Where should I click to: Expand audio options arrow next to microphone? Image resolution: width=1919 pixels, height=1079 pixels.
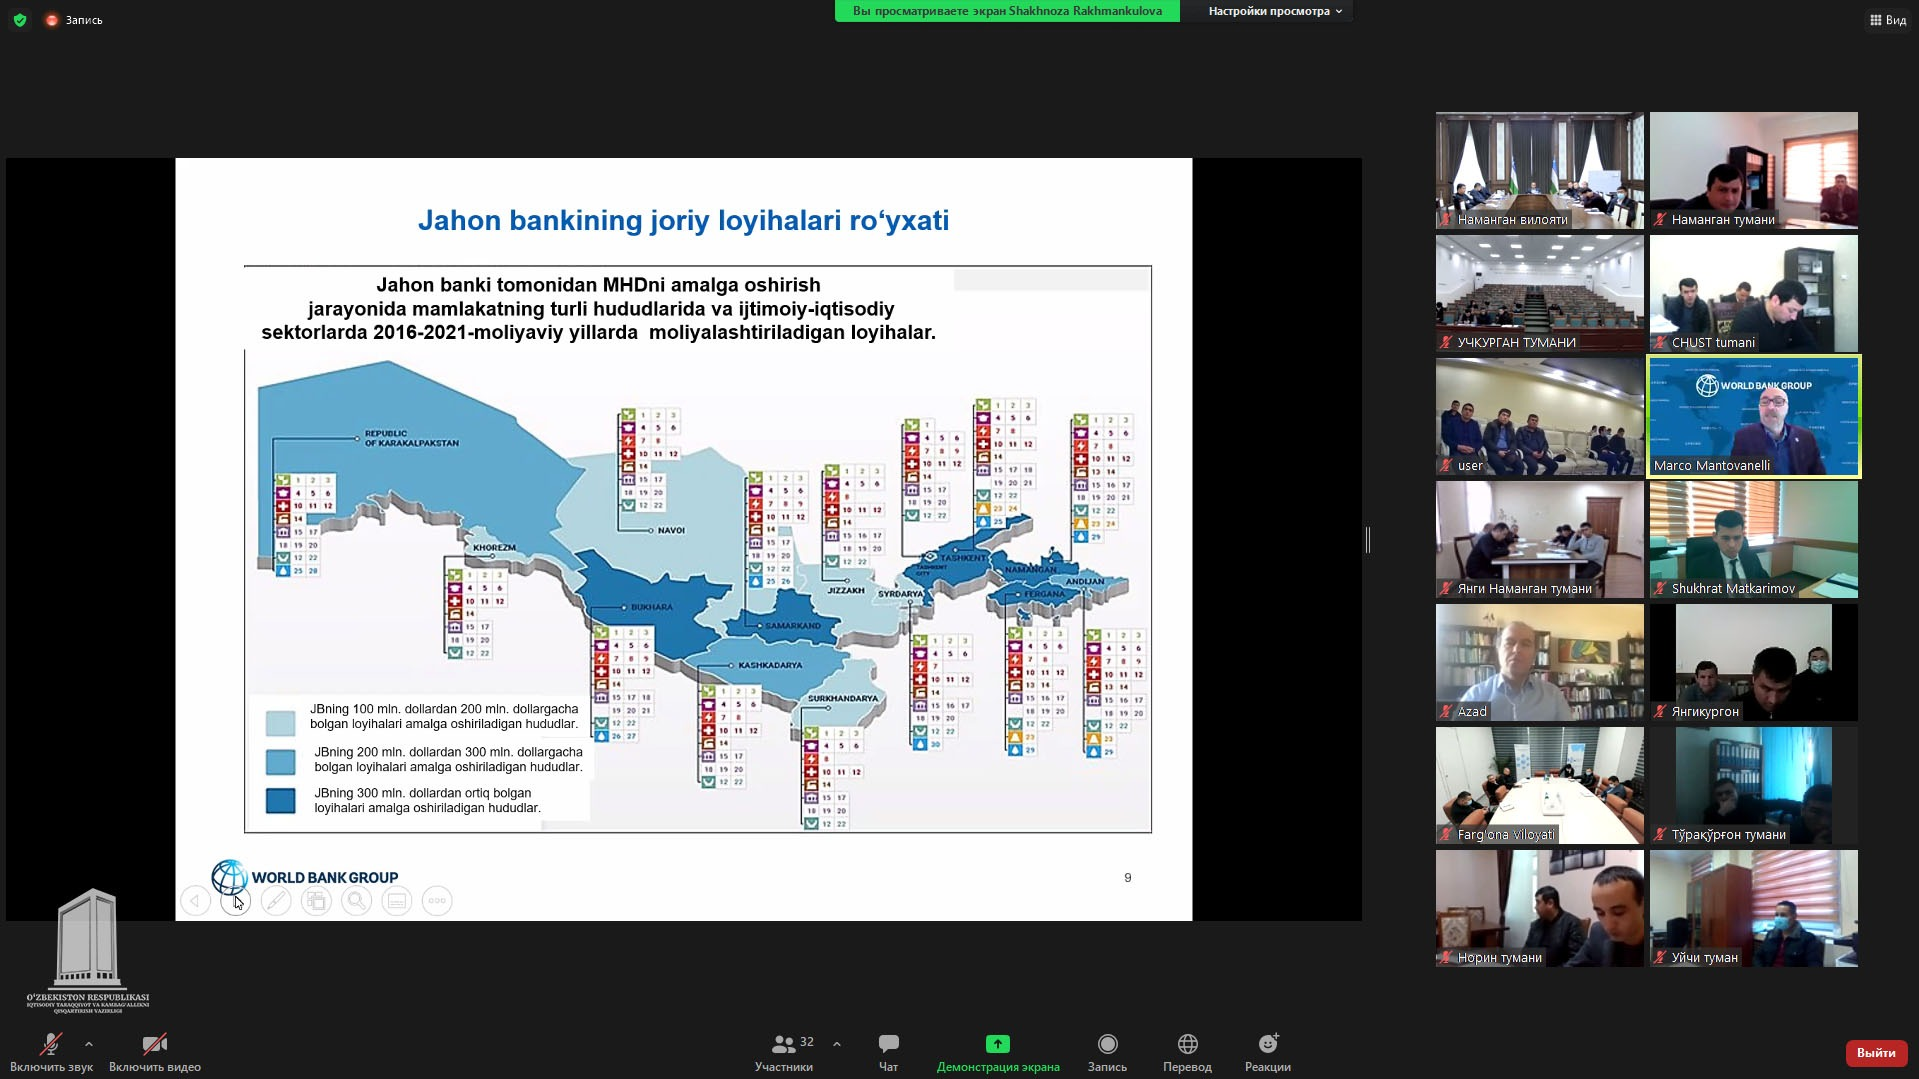click(x=89, y=1044)
